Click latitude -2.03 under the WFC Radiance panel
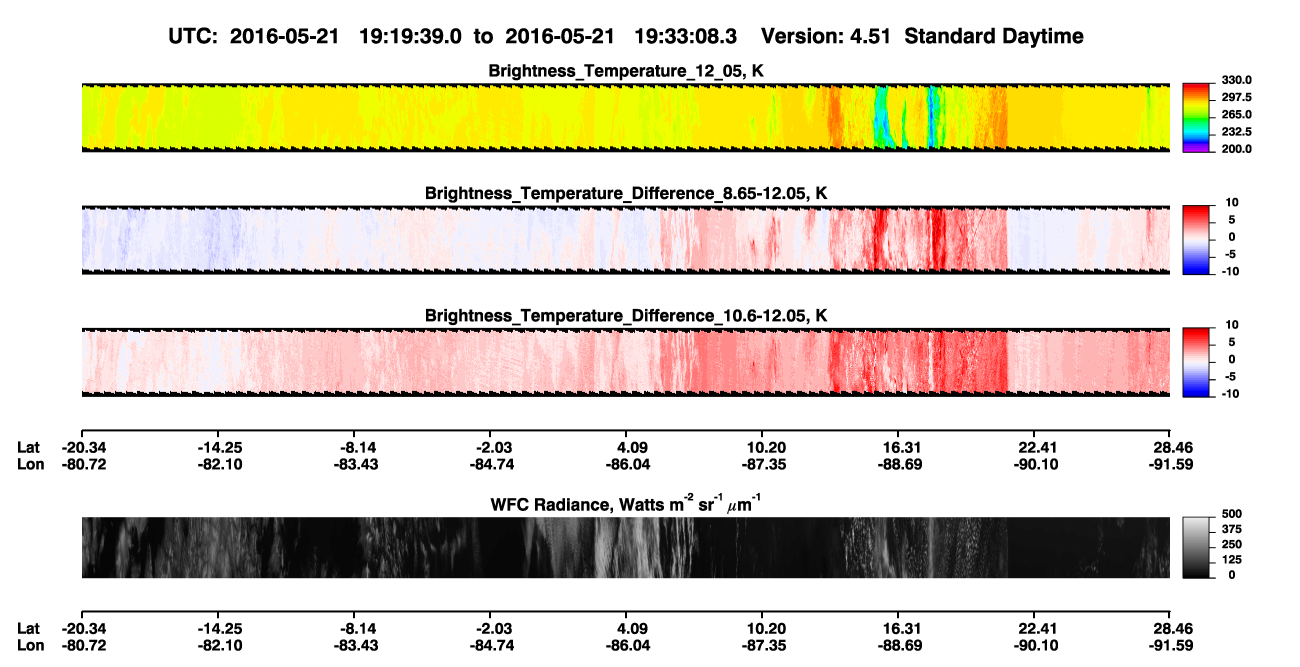The image size is (1300, 667). 490,630
